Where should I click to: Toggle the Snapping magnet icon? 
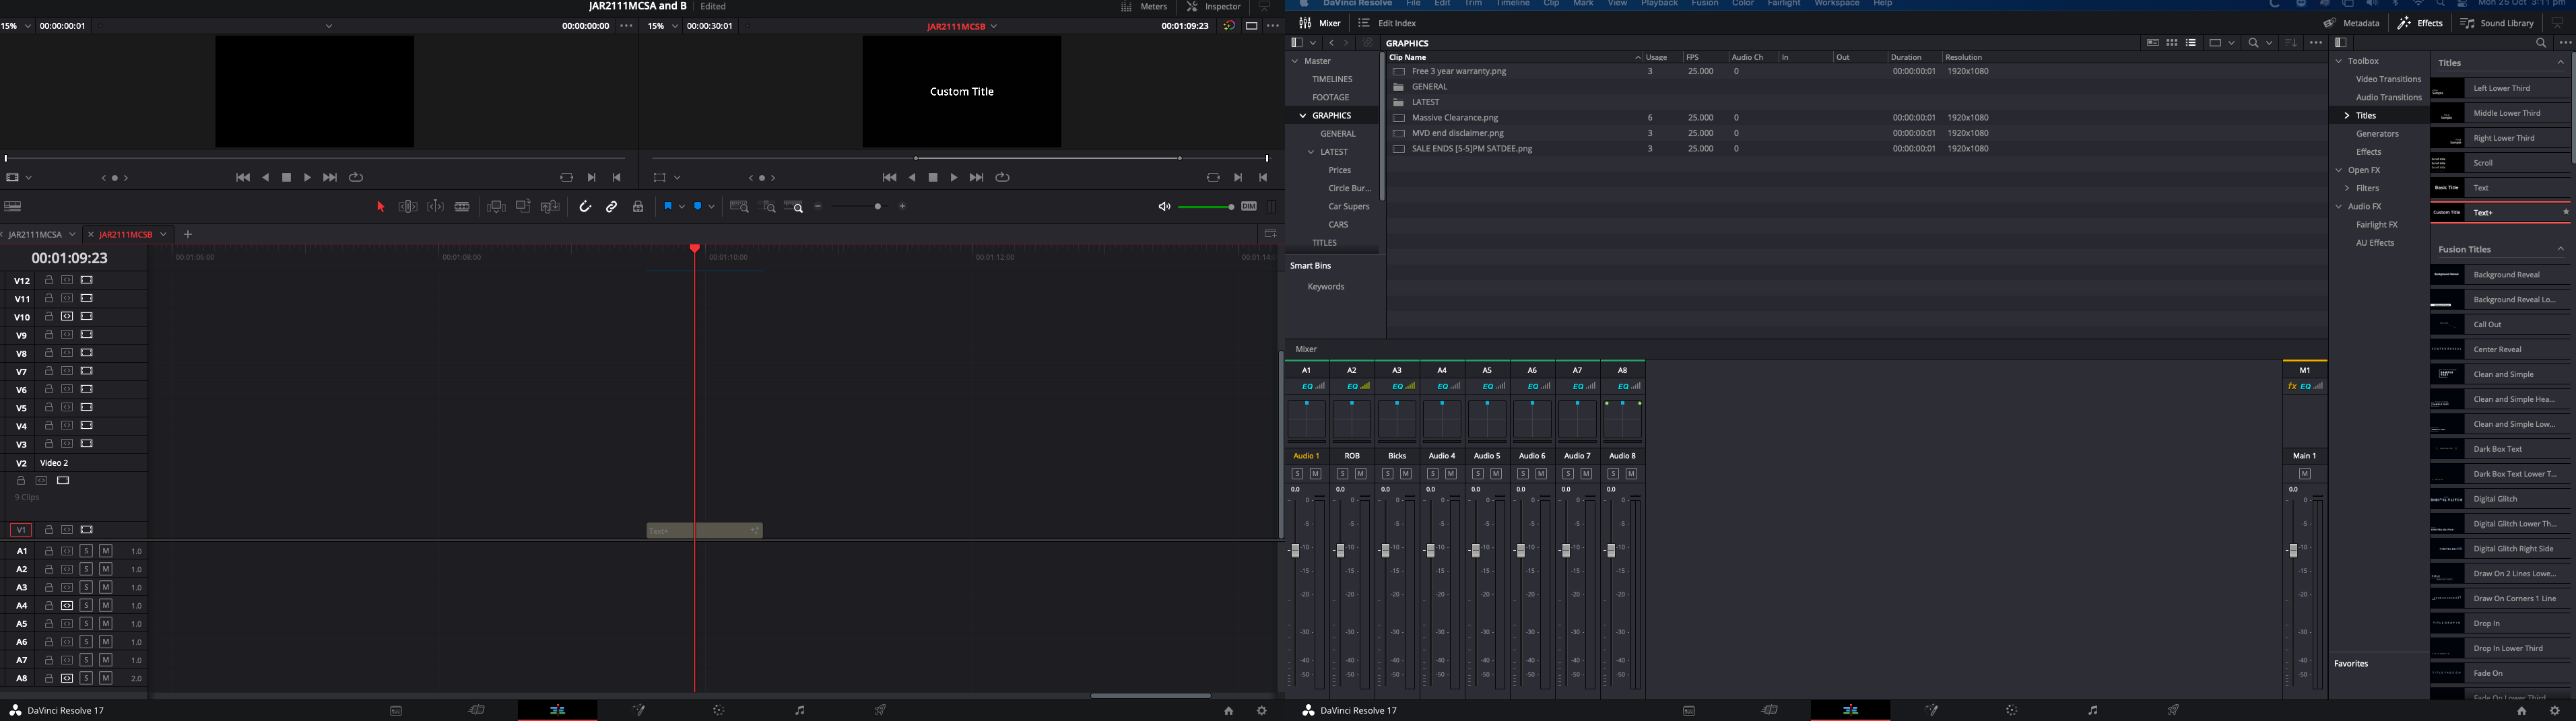tap(586, 207)
